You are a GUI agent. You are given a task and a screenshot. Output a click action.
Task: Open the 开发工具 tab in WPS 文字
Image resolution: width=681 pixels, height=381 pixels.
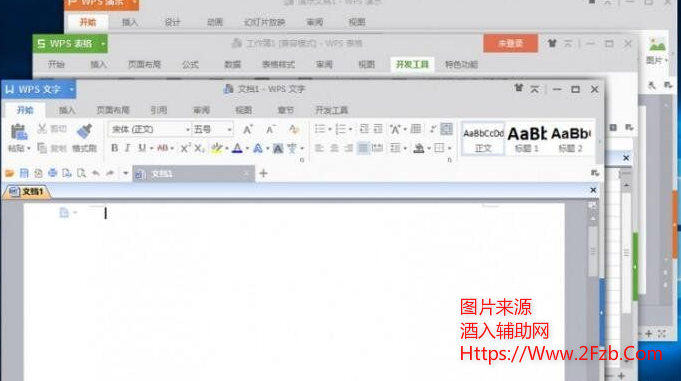(331, 110)
